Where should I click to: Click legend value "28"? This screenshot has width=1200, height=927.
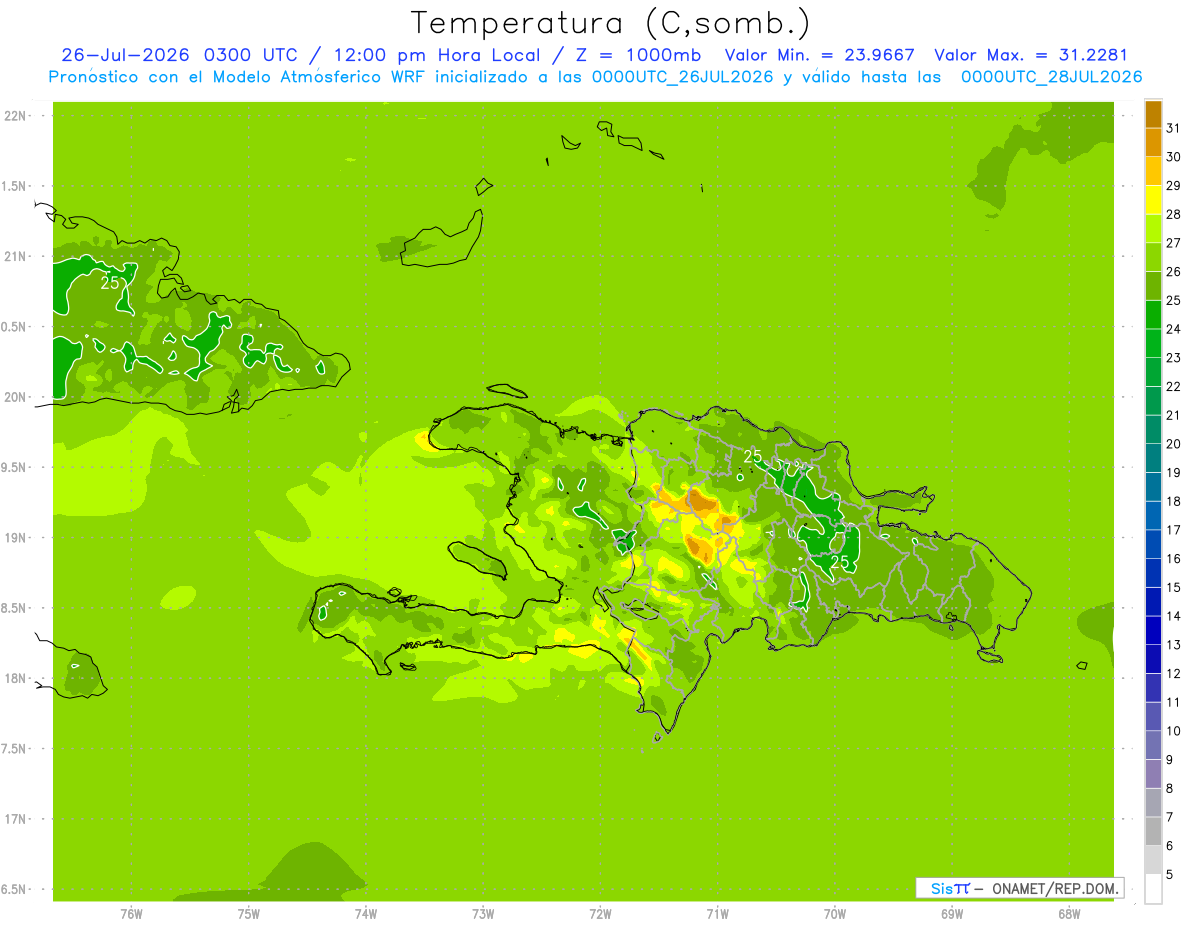[1173, 214]
